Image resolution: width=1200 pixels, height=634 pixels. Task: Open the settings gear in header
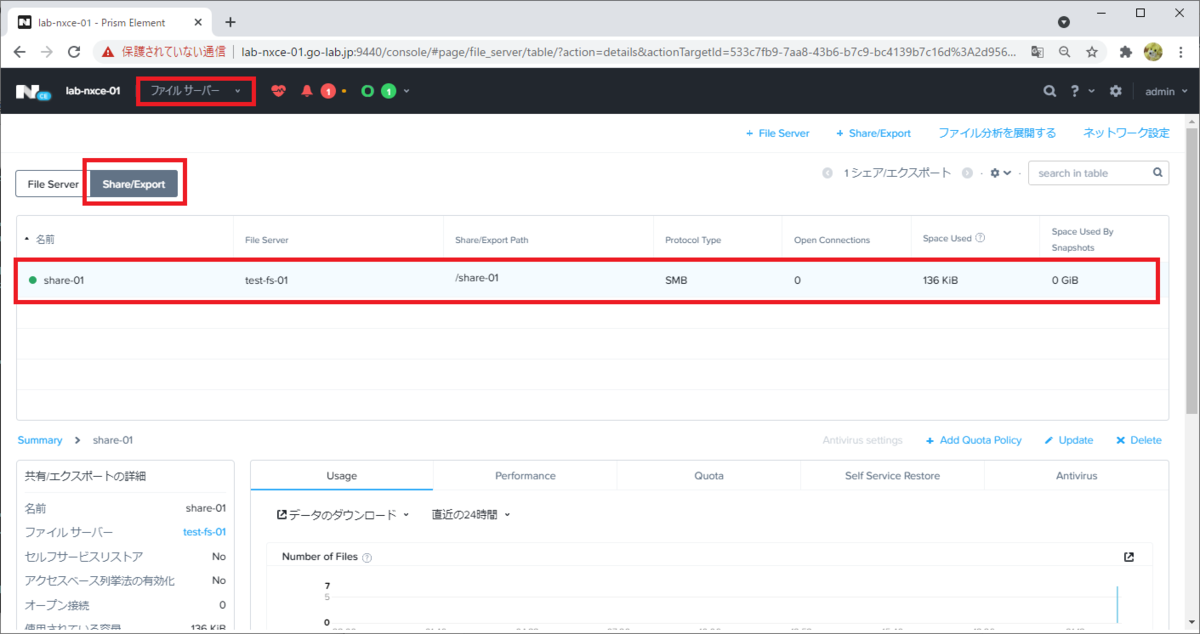click(1116, 91)
